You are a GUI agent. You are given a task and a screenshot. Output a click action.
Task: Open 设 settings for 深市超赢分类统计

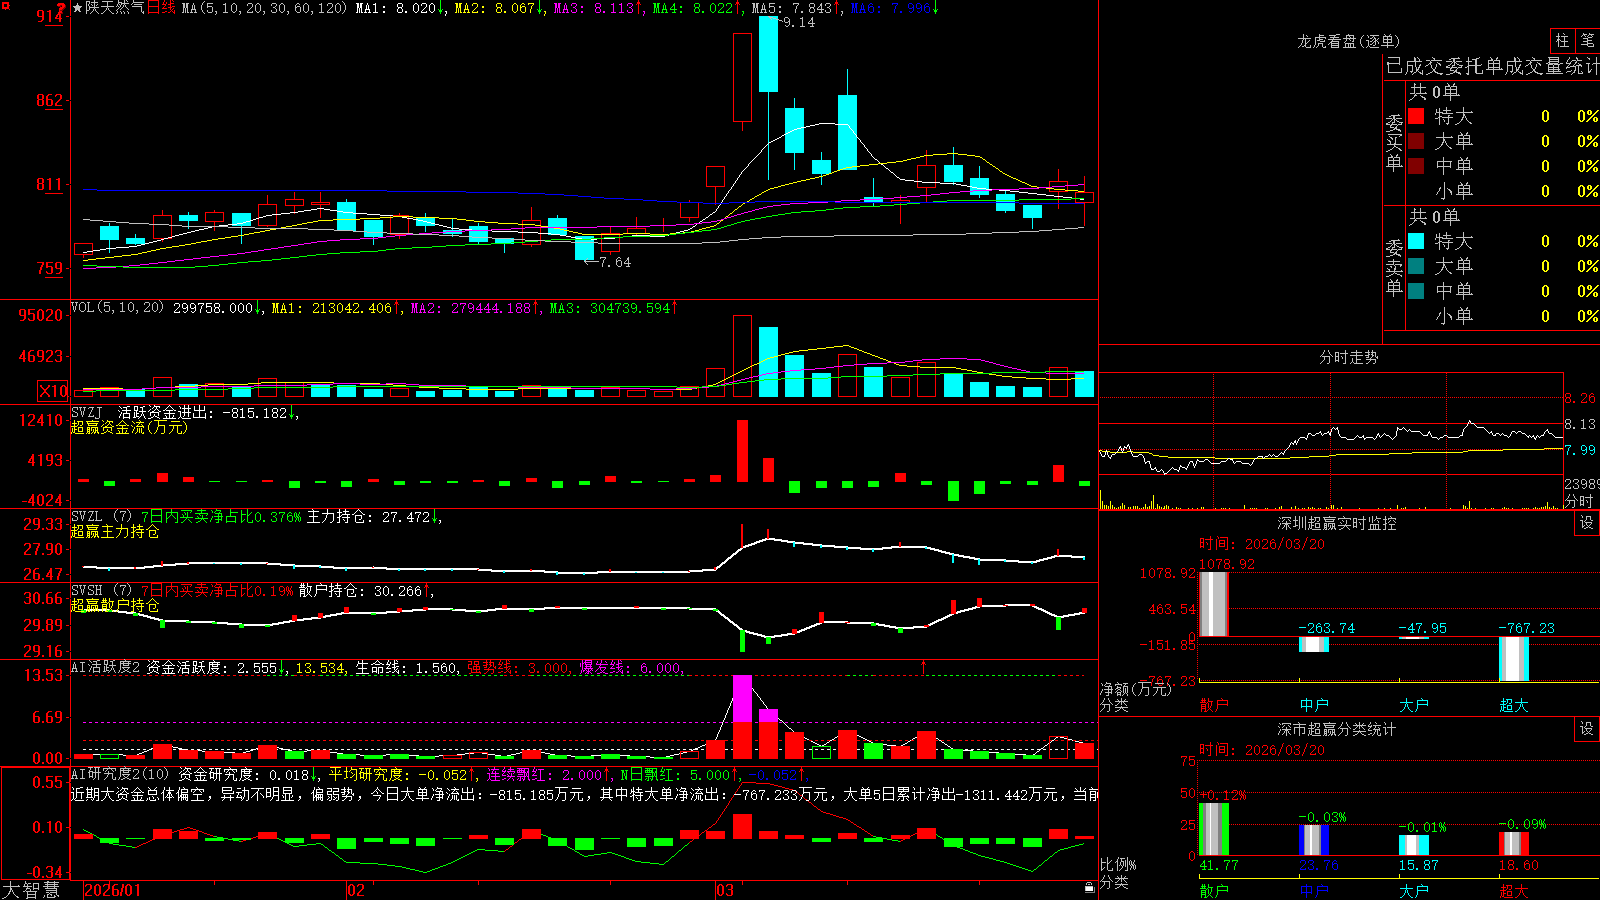(x=1587, y=729)
